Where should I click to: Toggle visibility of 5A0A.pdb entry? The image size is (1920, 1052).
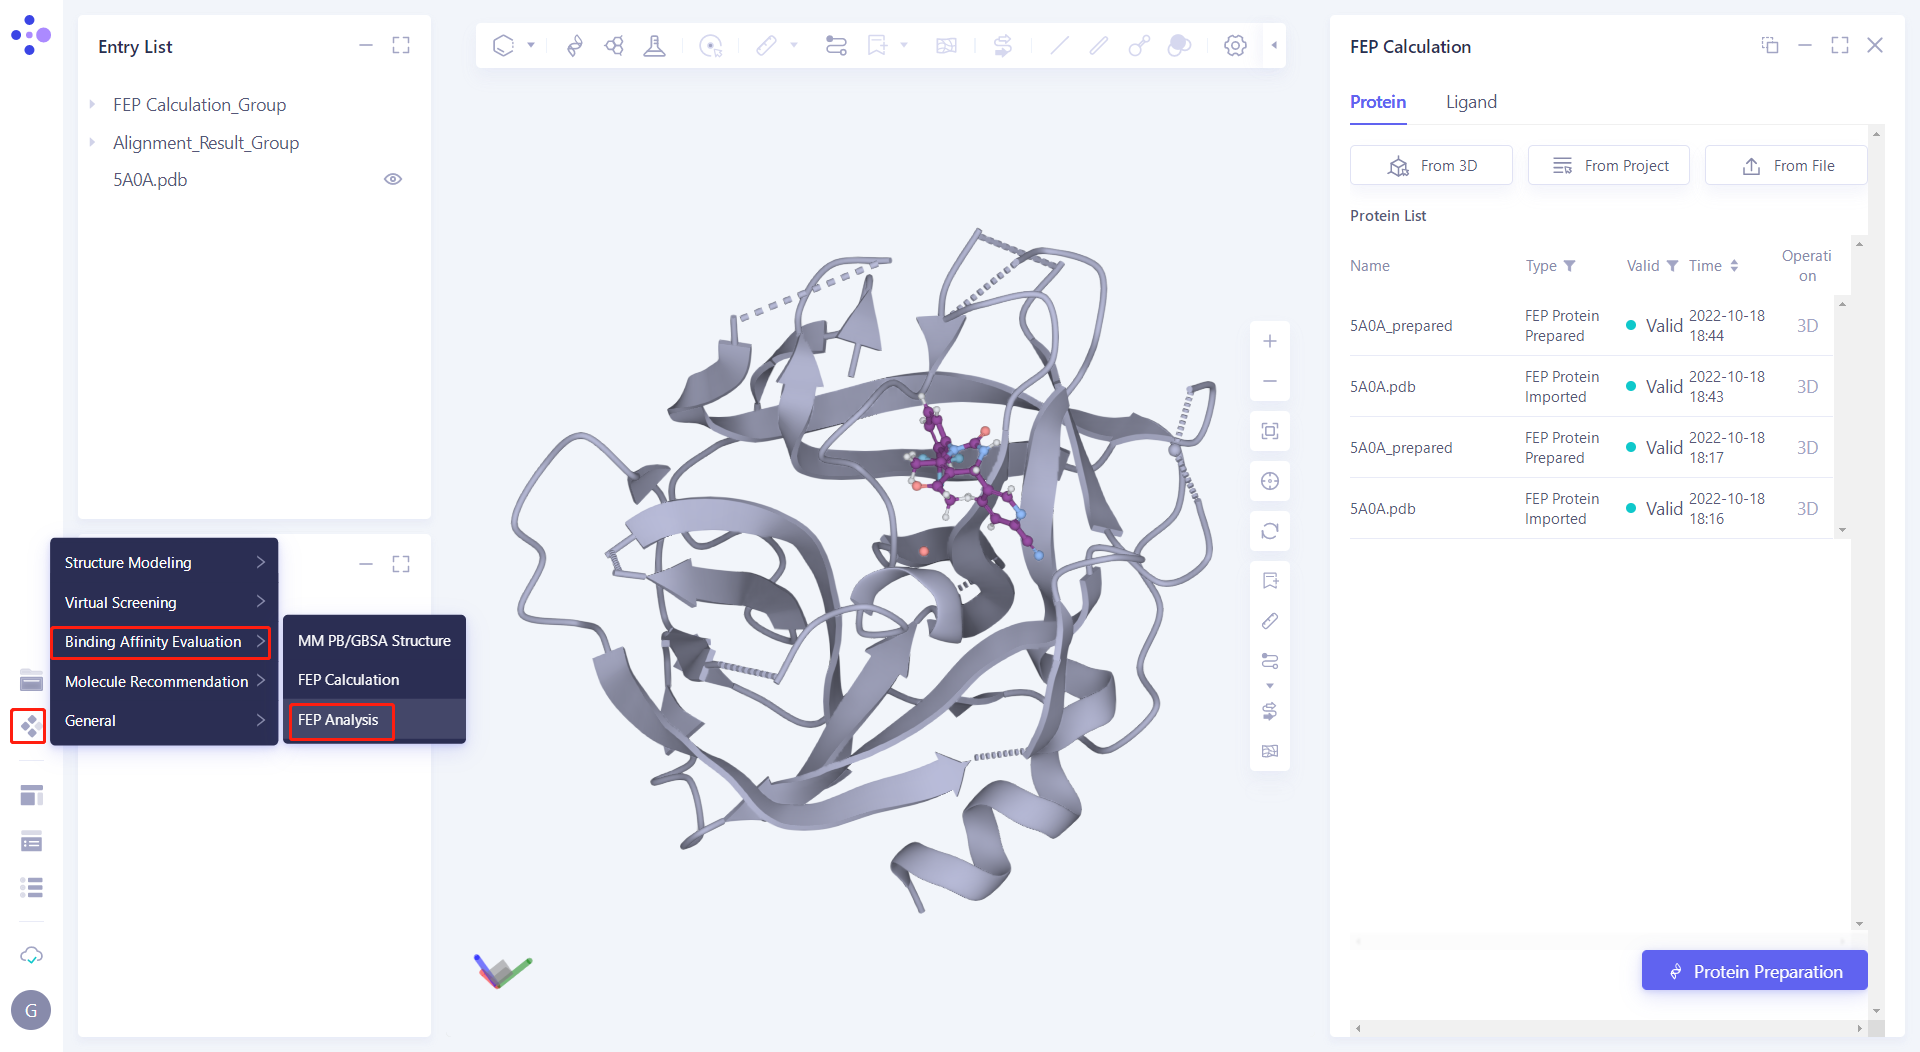393,180
